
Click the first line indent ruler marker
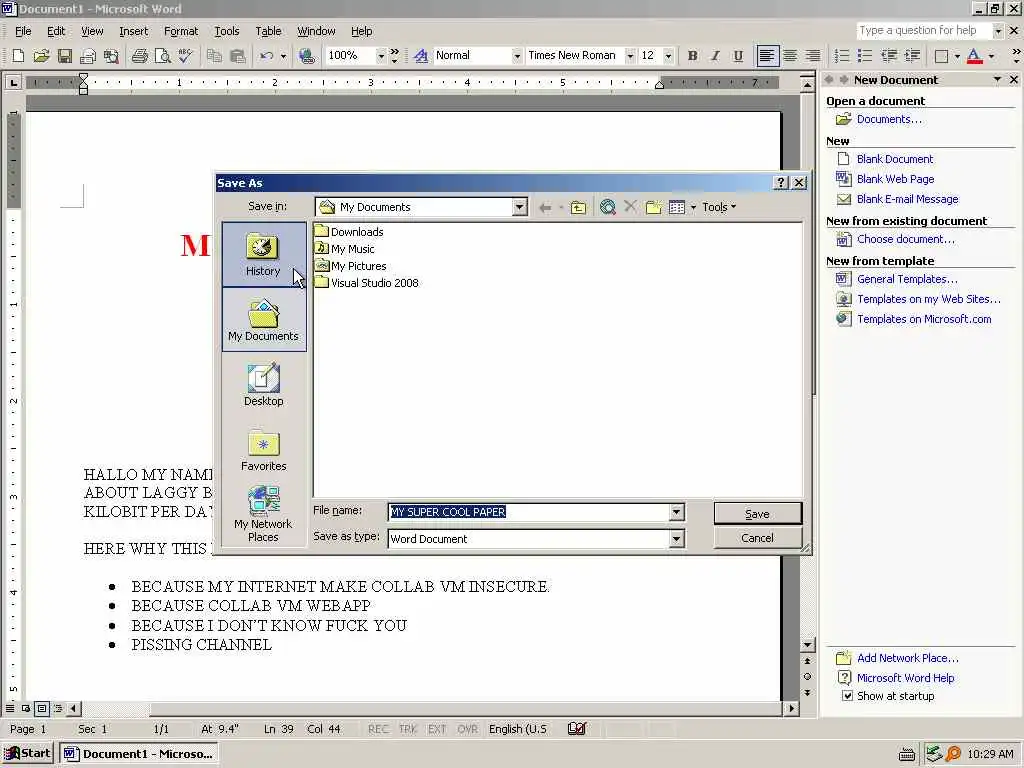tap(83, 78)
